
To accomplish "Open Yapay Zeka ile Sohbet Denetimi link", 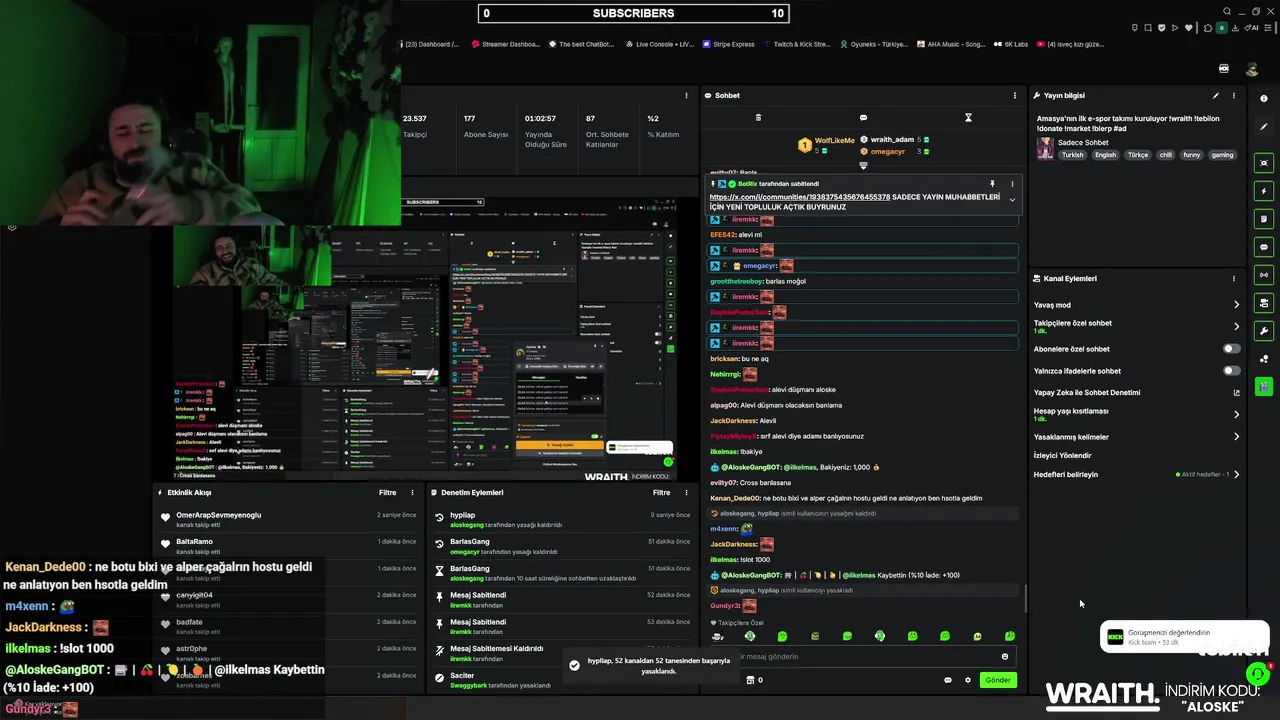I will coord(1087,393).
